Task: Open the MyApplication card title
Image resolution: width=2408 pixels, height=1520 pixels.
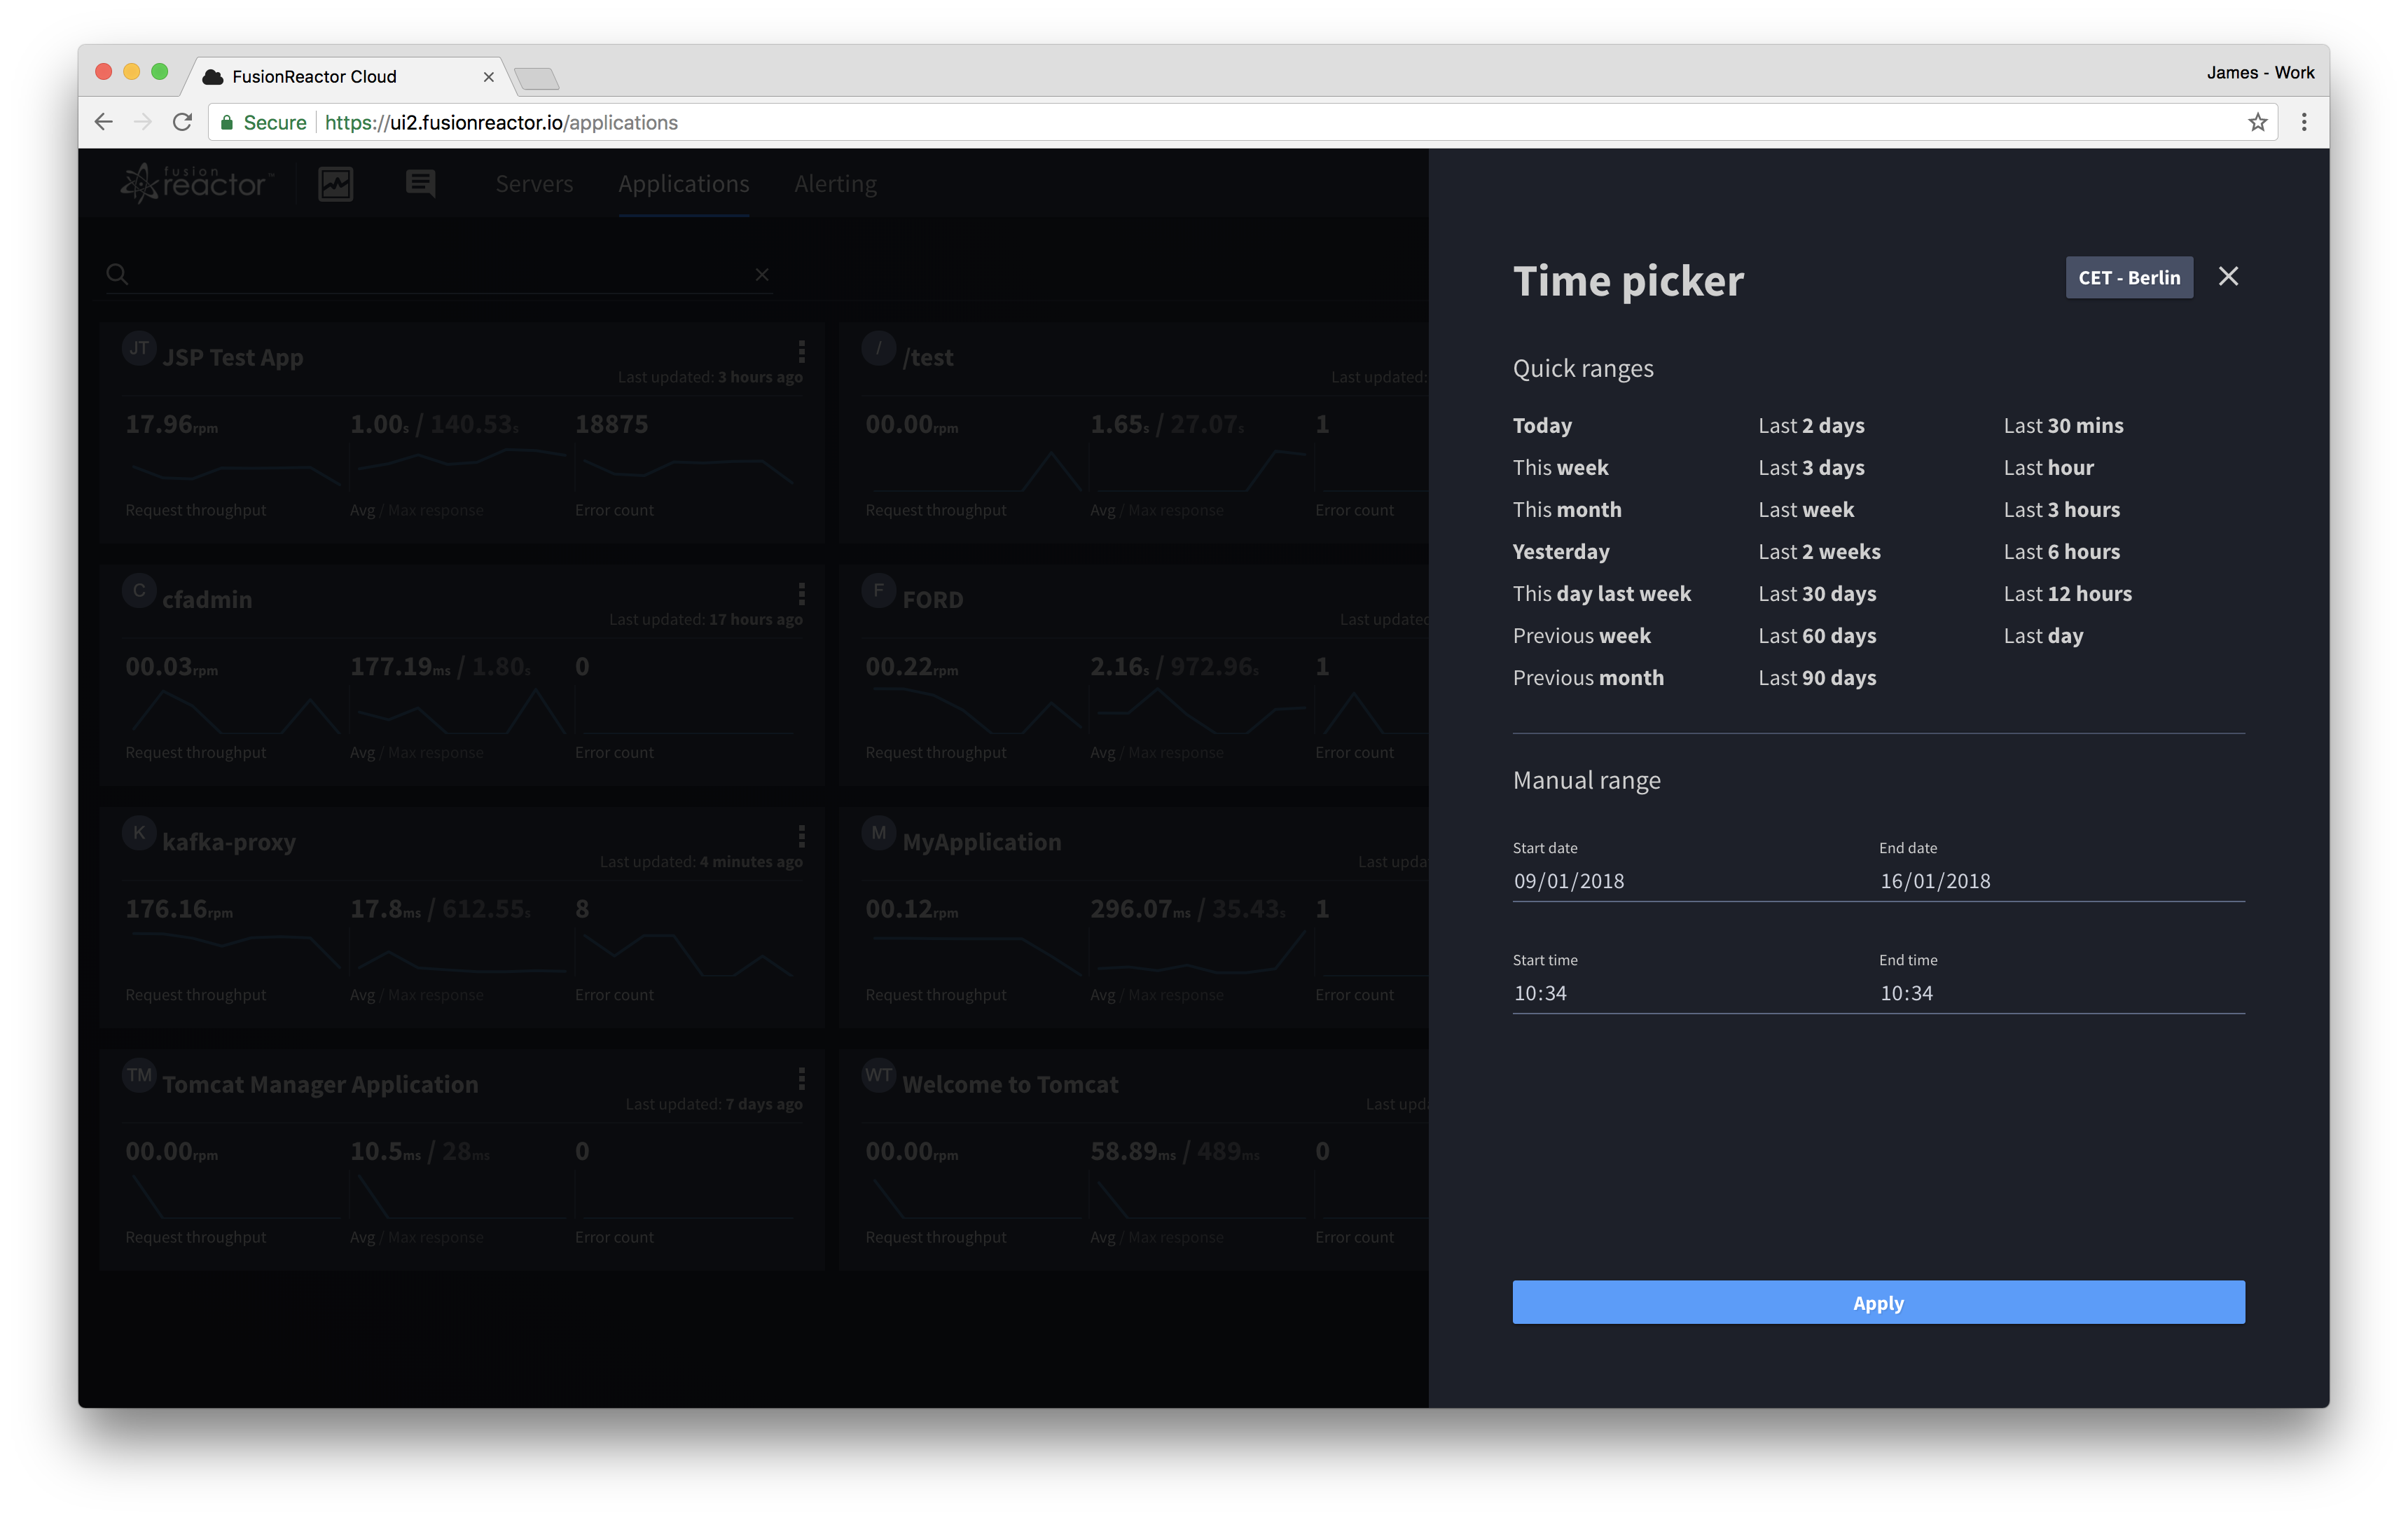Action: pyautogui.click(x=981, y=842)
